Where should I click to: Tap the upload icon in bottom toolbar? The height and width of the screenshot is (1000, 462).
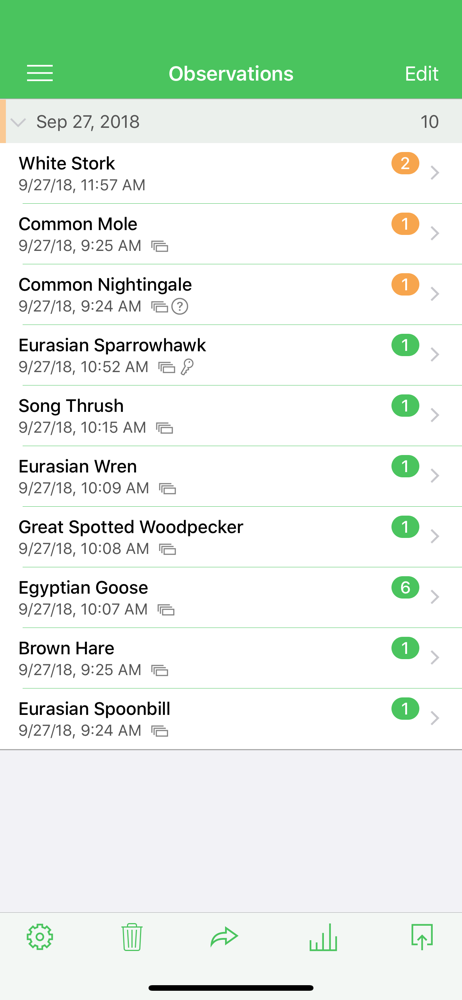pos(422,937)
